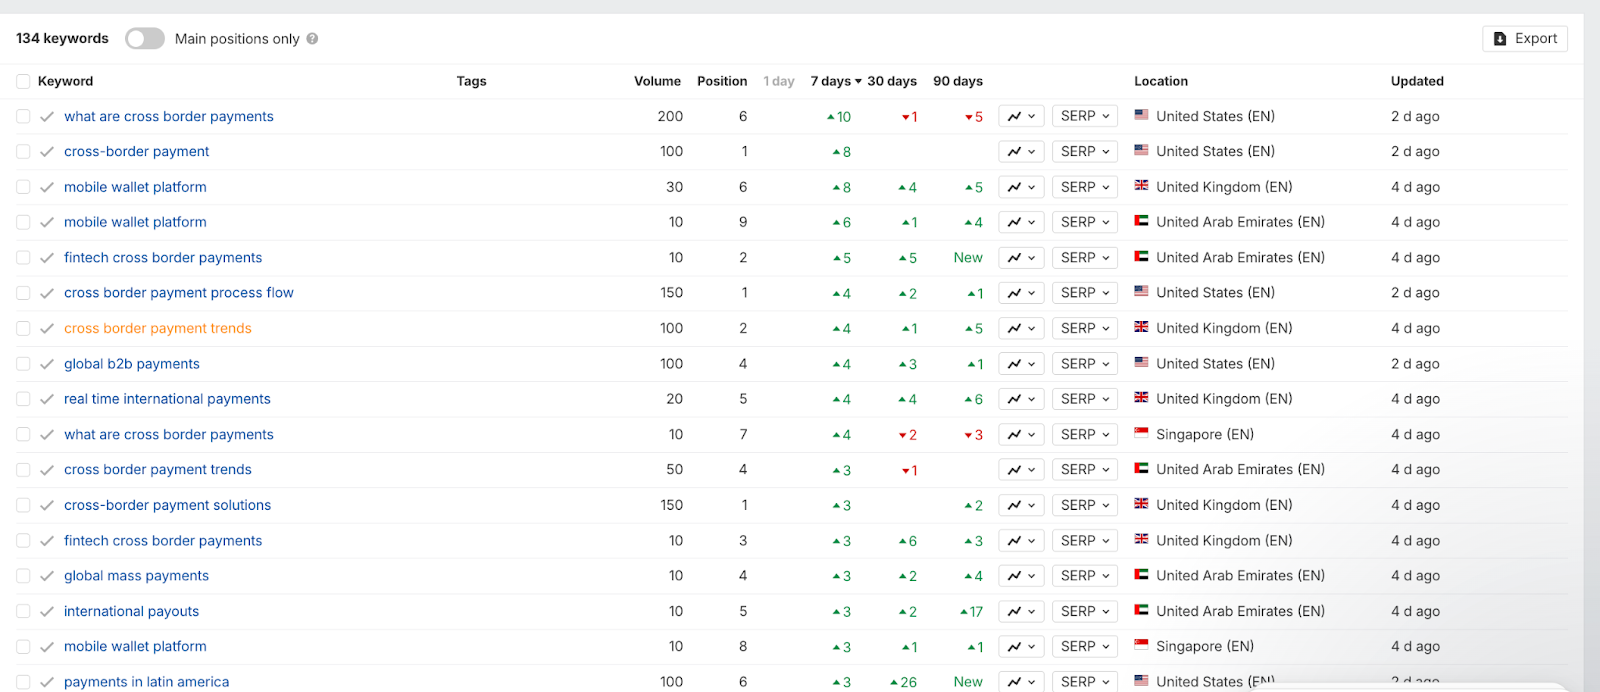Click the Main positions only help icon

click(x=312, y=39)
